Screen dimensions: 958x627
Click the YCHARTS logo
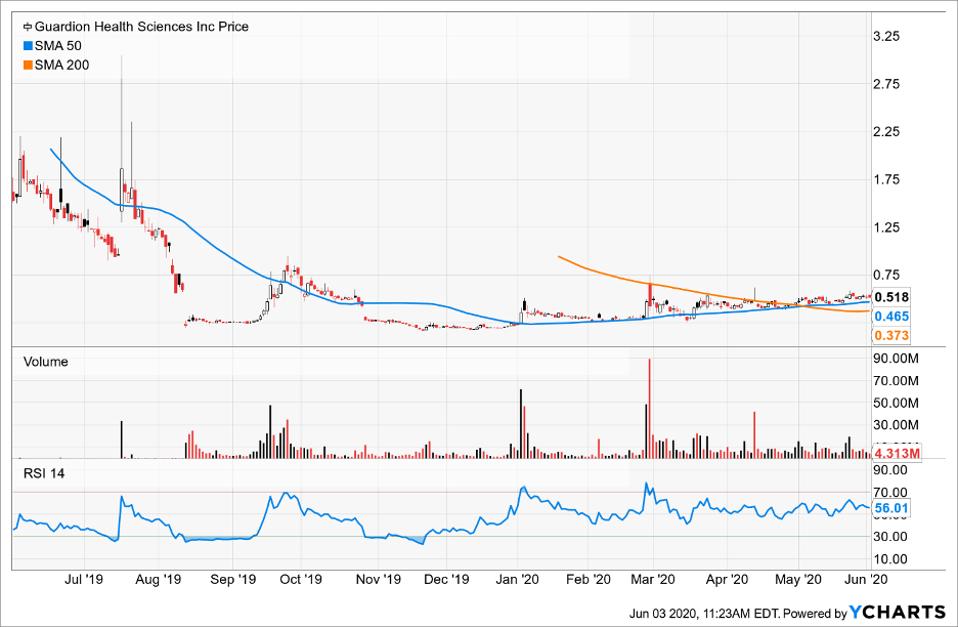tap(898, 612)
